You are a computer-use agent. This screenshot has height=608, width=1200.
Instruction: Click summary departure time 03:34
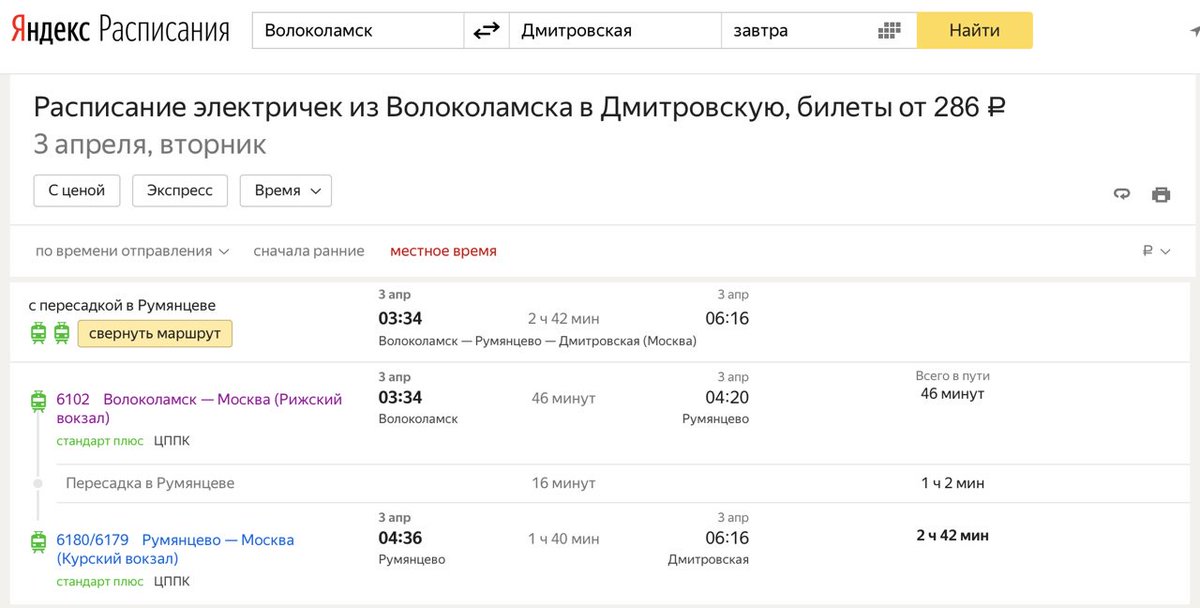point(400,319)
